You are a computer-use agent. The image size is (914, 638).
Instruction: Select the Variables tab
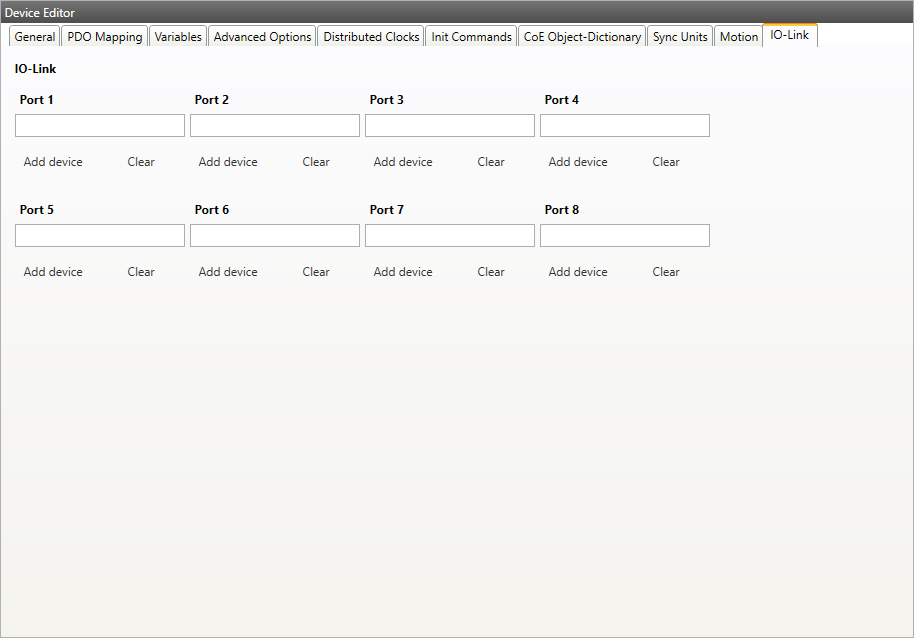coord(178,37)
